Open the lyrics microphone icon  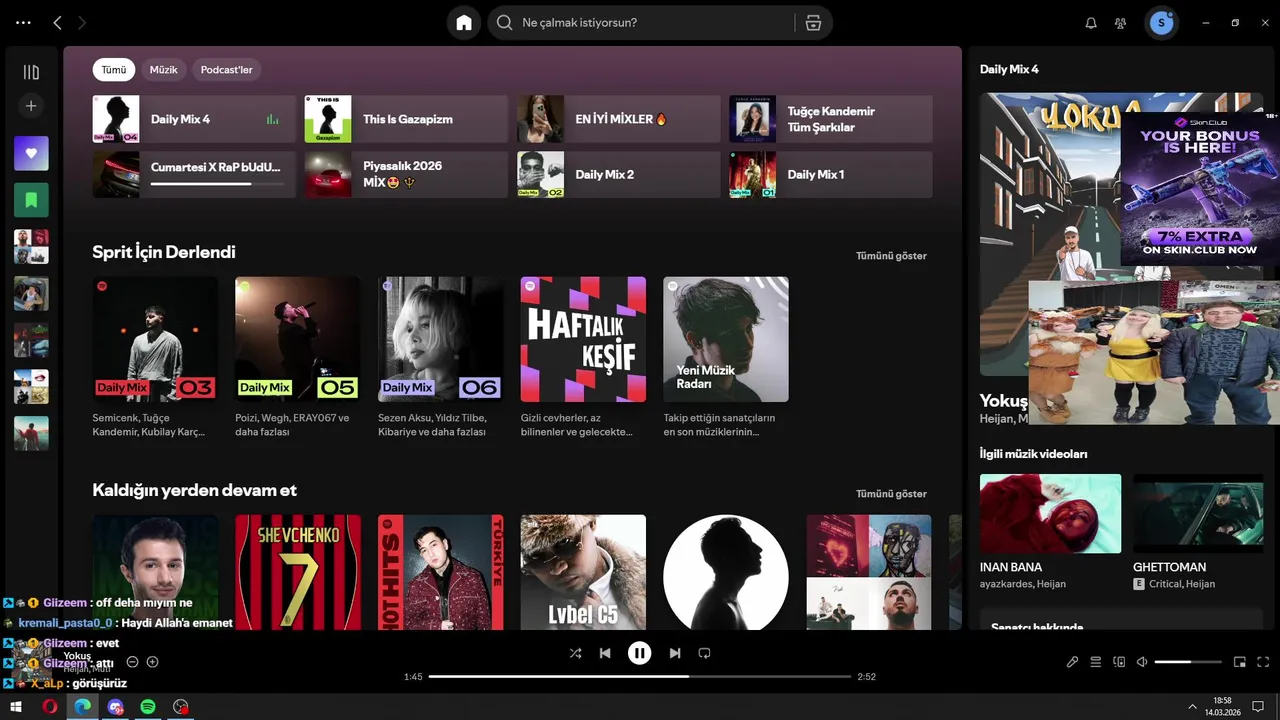coord(1072,662)
